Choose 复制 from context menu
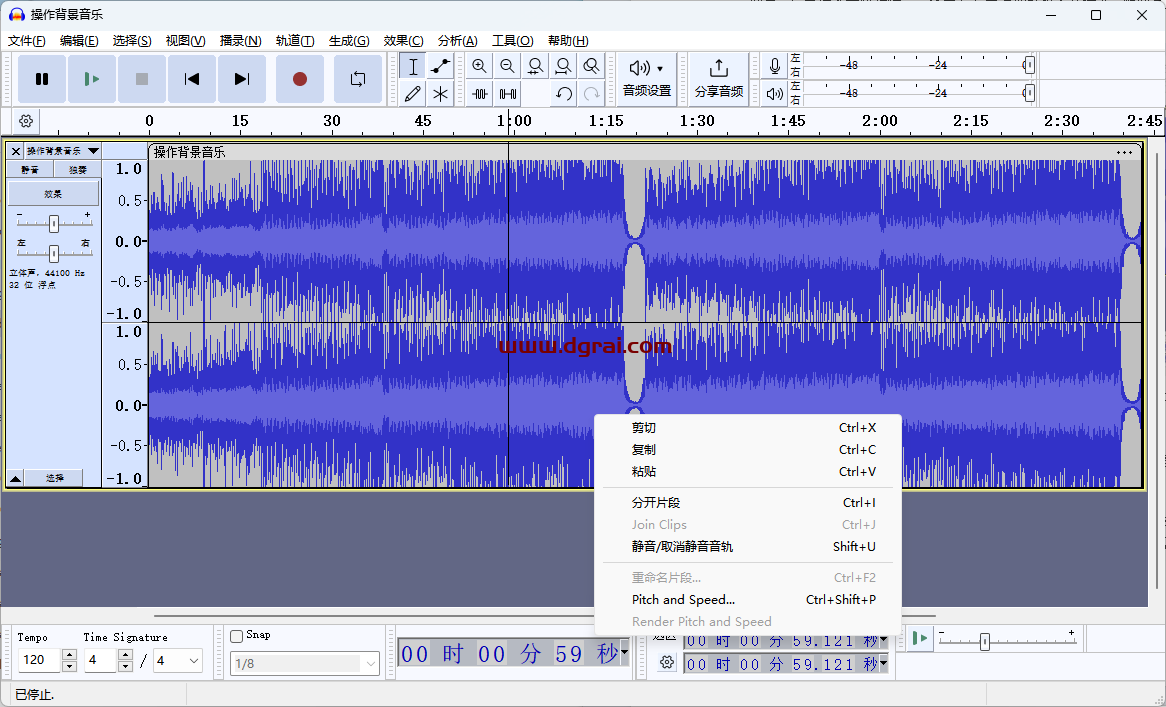Image resolution: width=1166 pixels, height=707 pixels. click(x=748, y=450)
